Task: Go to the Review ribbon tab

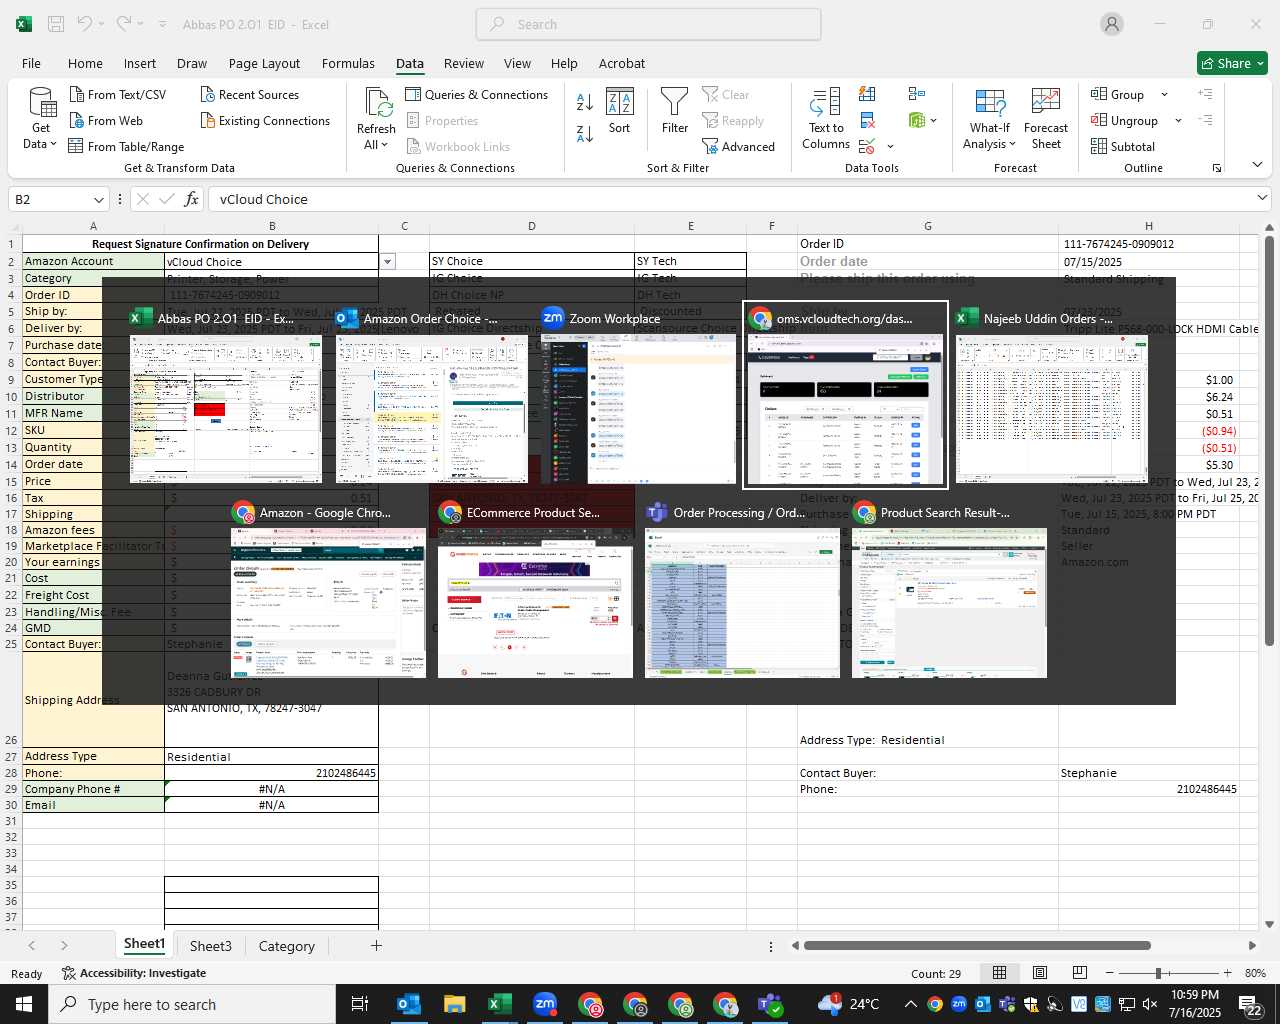Action: pos(464,63)
